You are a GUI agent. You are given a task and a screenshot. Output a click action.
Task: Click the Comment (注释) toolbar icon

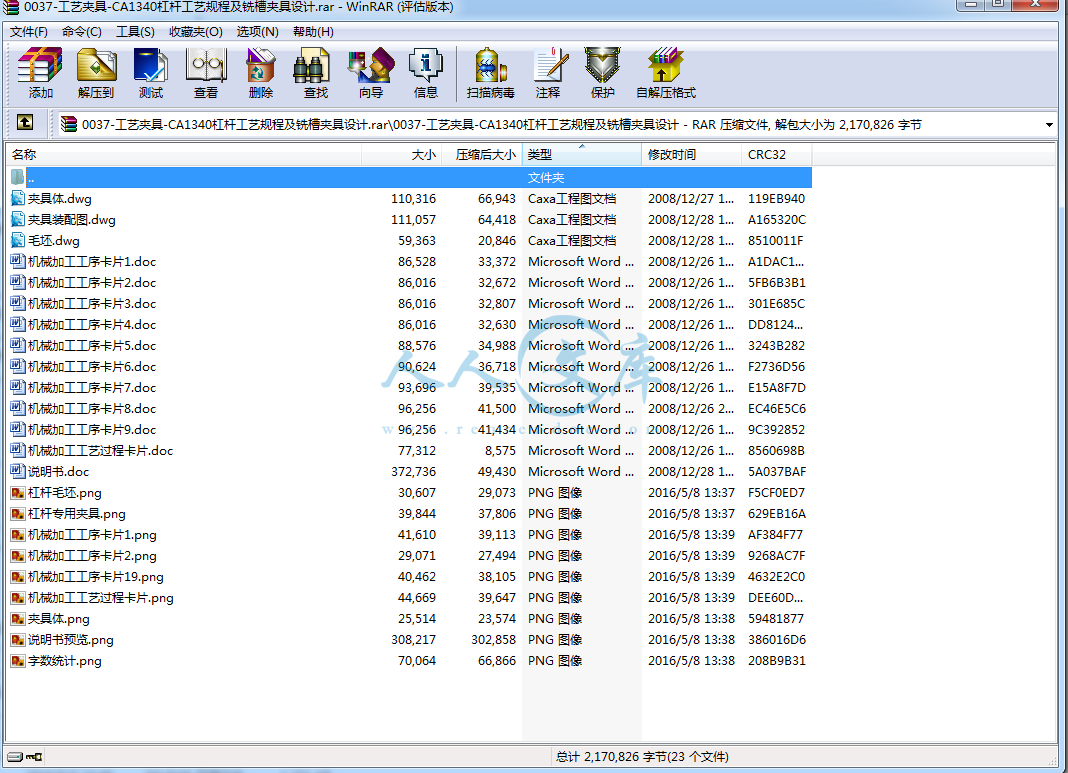548,72
